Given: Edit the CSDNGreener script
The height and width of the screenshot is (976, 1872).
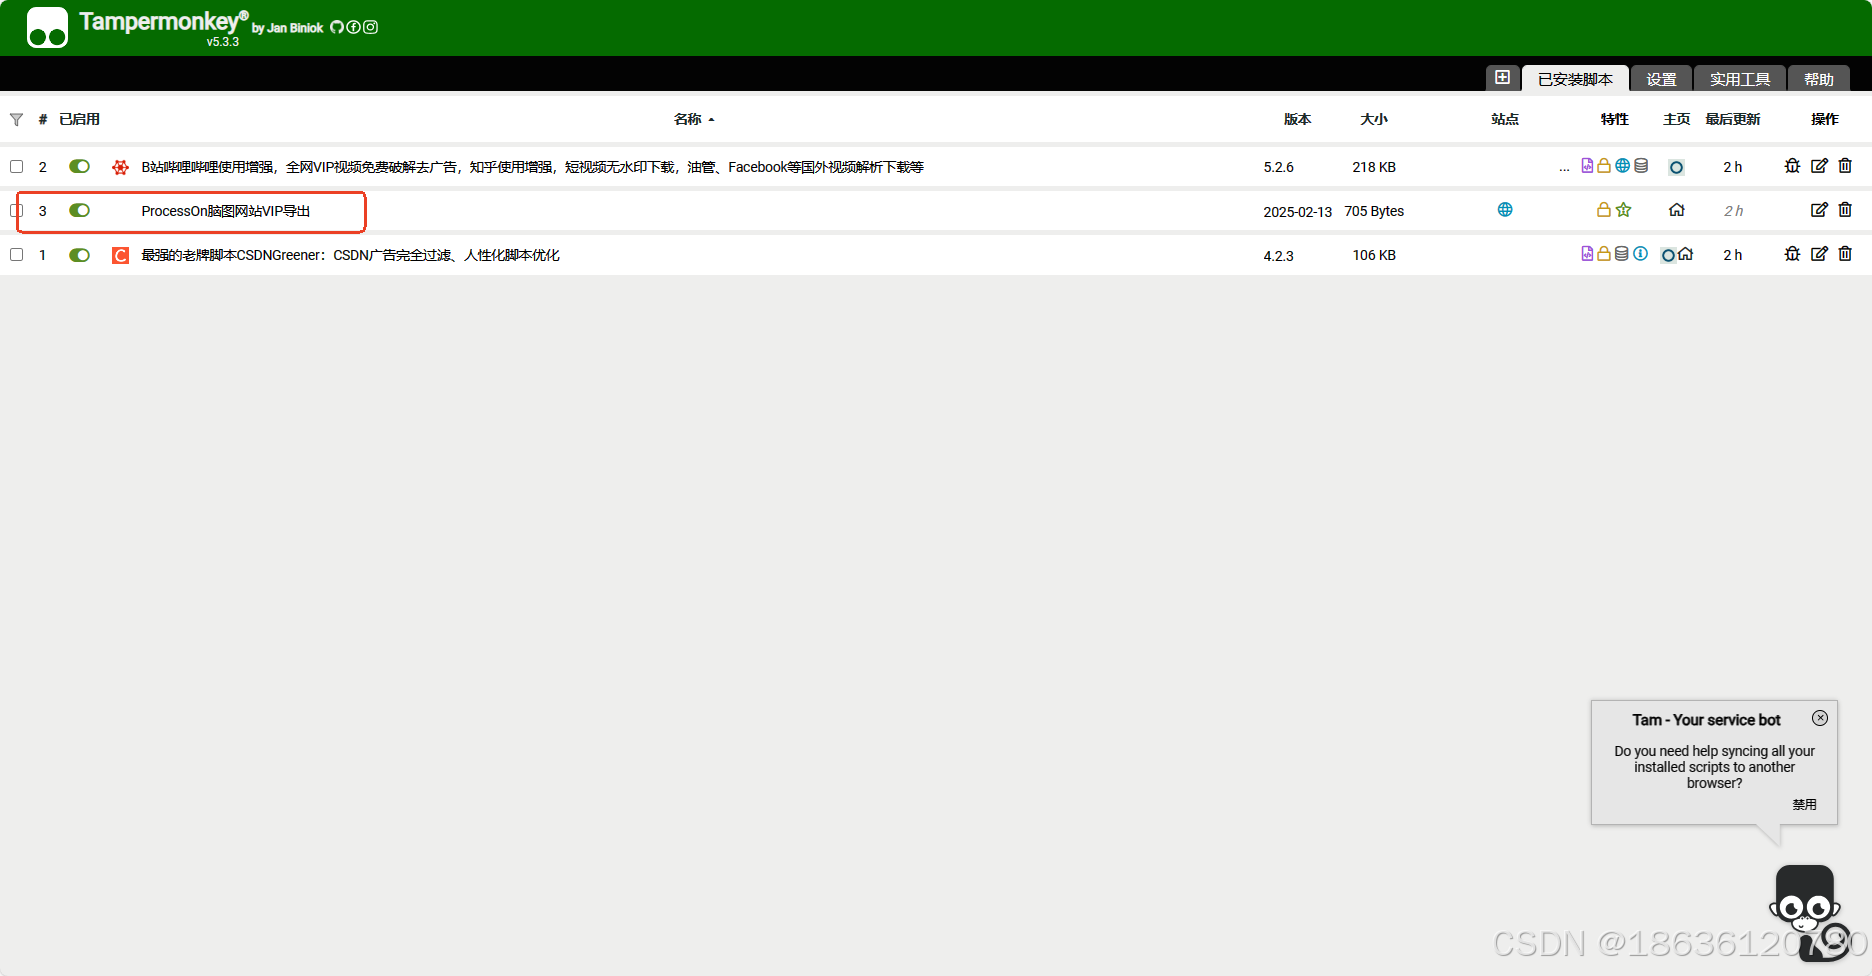Looking at the screenshot, I should click(1819, 254).
